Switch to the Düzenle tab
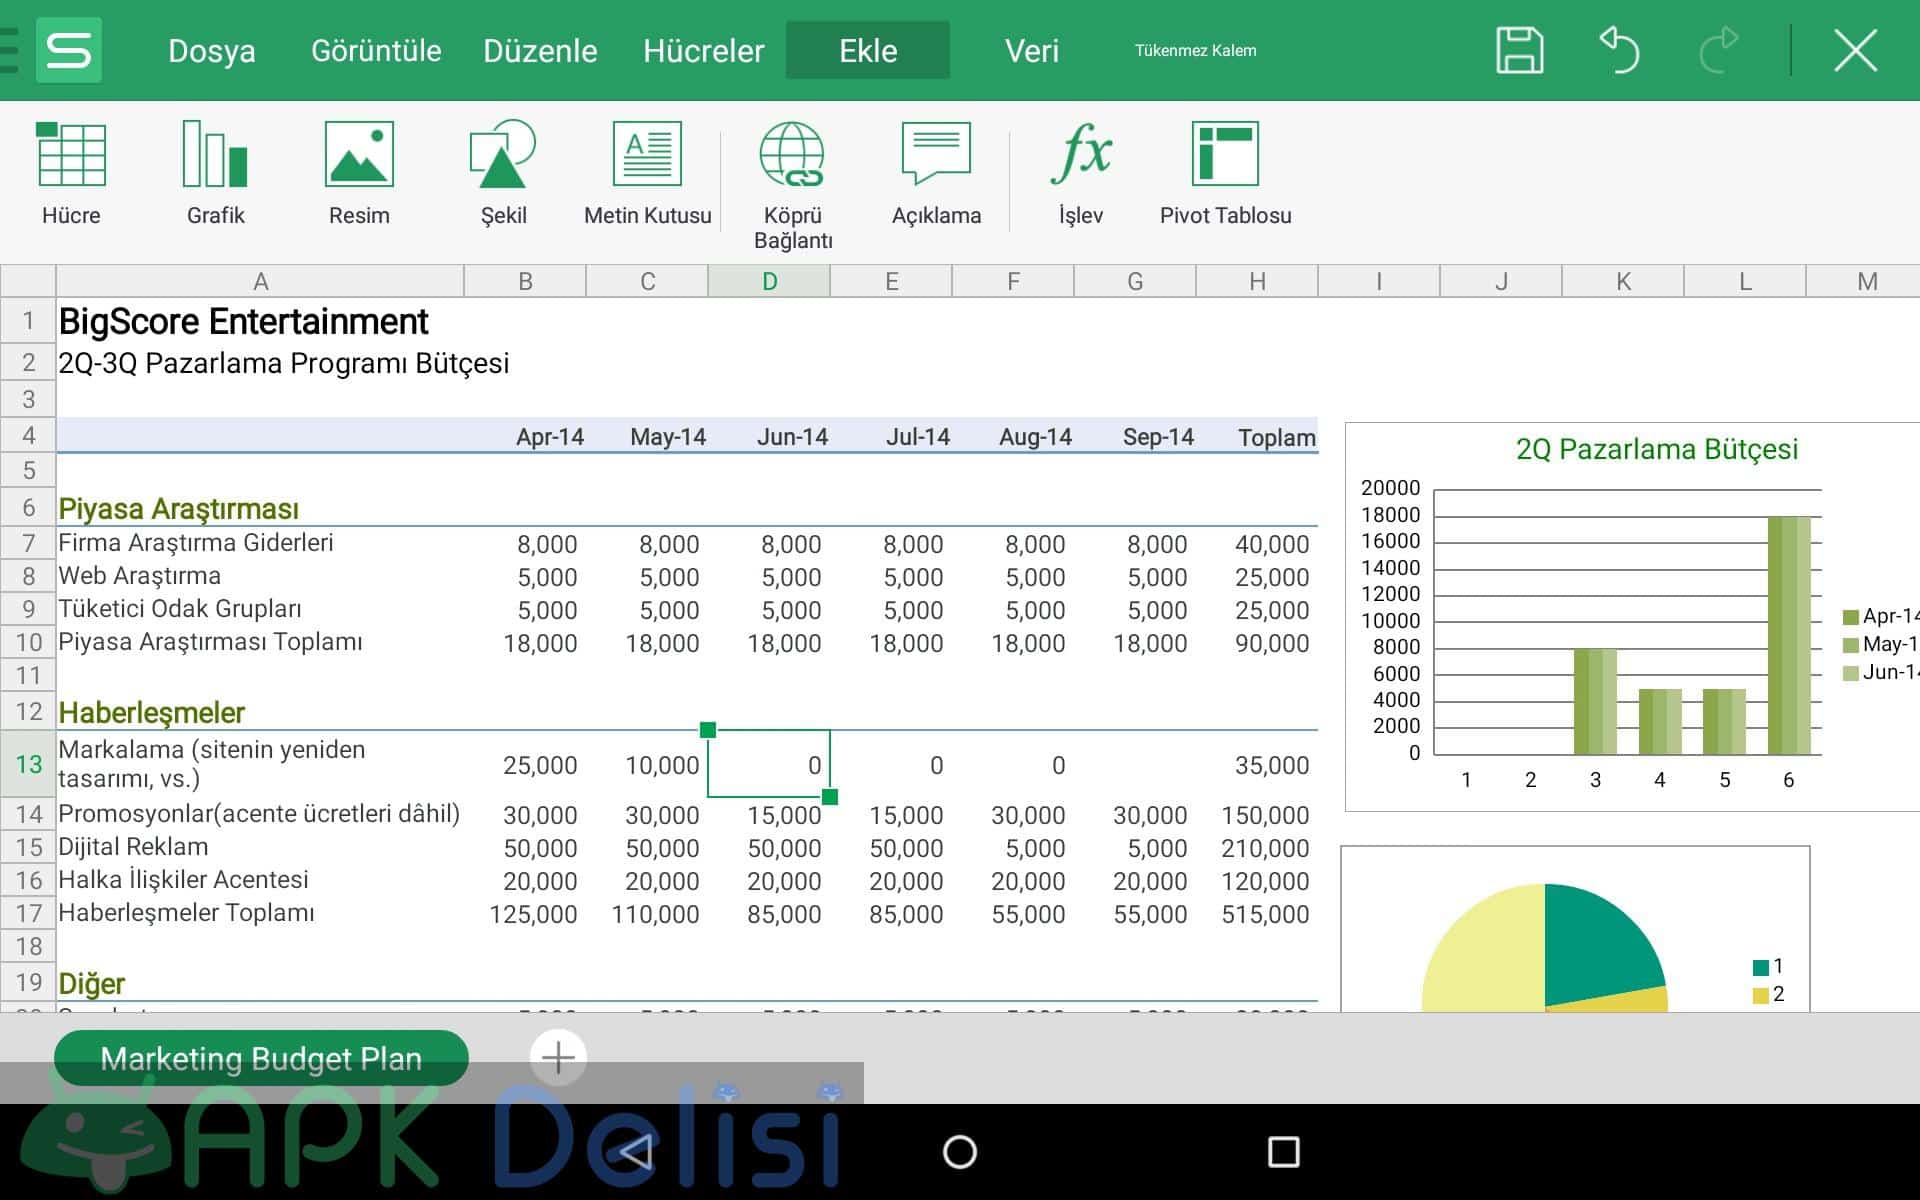 (x=540, y=50)
